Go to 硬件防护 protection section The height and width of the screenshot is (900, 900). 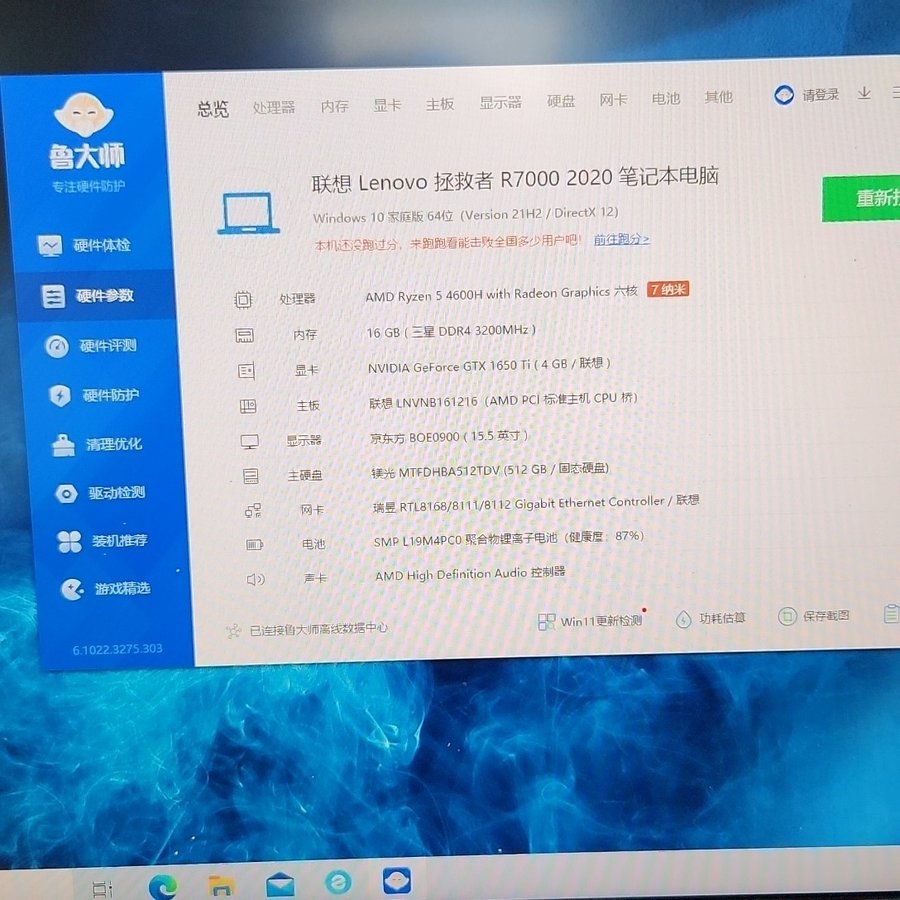tap(94, 395)
